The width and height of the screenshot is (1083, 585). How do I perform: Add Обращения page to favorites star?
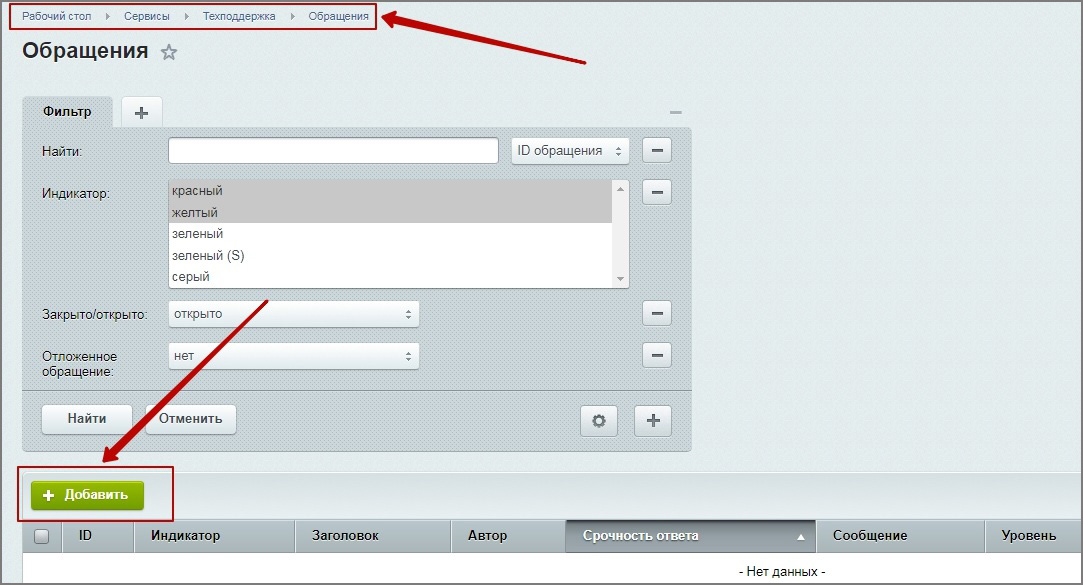click(169, 52)
